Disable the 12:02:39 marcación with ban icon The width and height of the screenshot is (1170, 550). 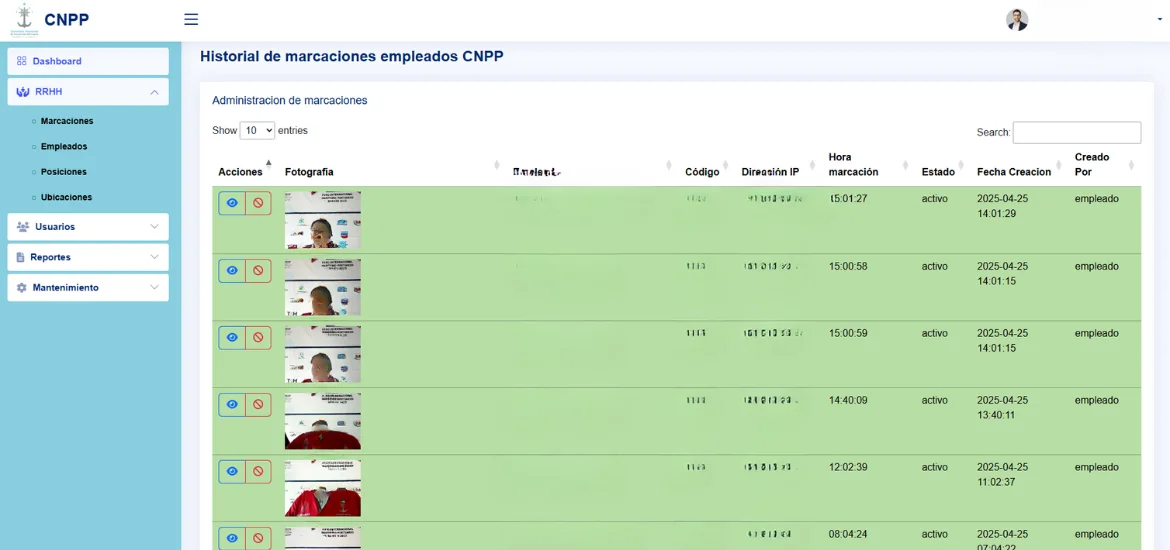[258, 472]
